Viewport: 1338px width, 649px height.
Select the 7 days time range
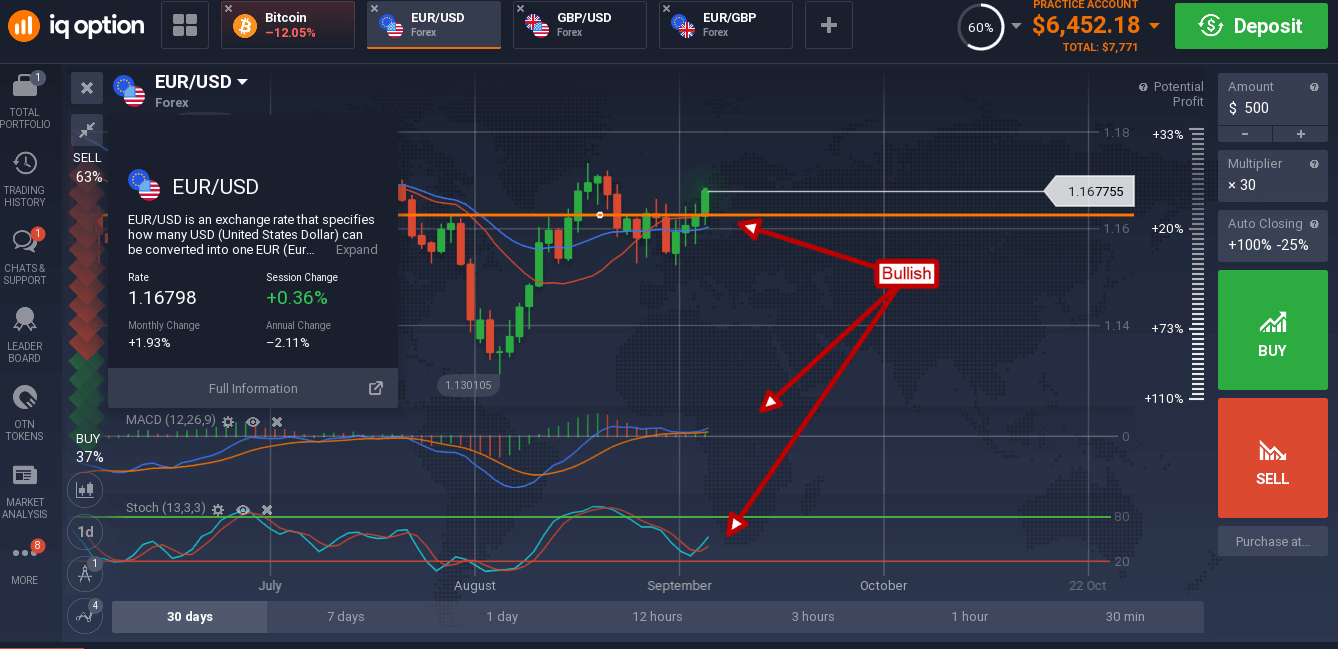[346, 616]
